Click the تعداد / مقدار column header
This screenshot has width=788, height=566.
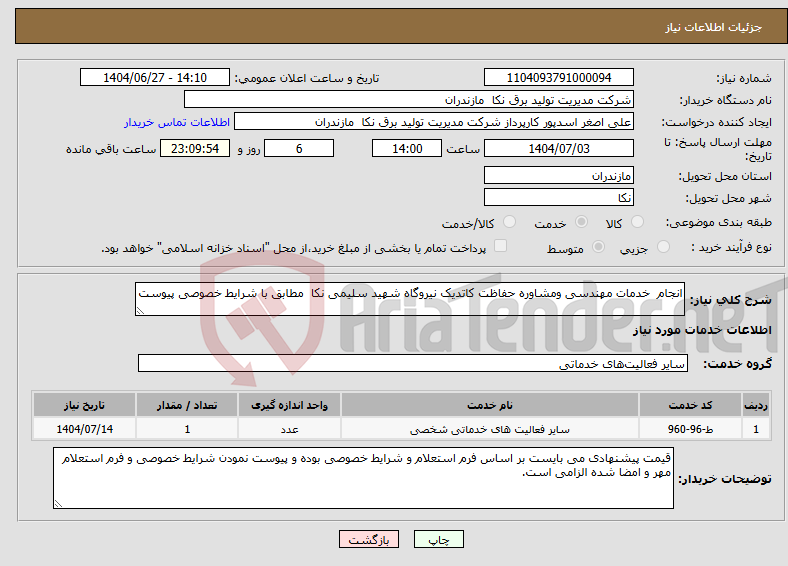[x=187, y=405]
